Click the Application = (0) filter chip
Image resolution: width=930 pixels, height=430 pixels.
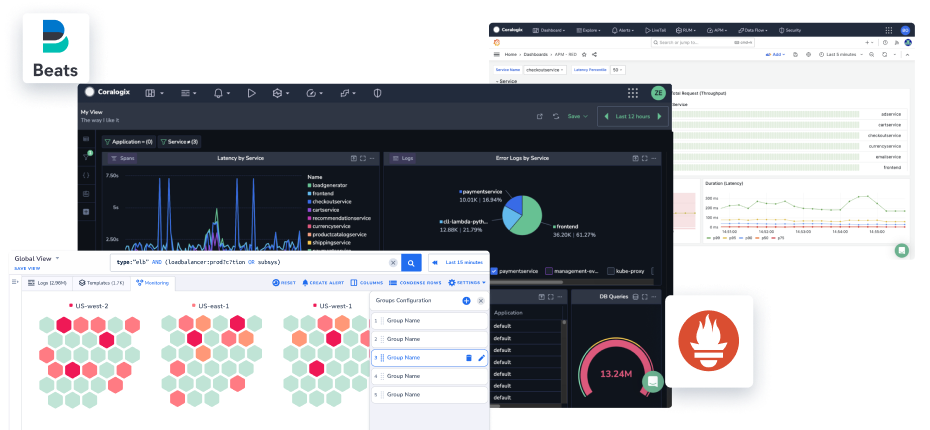point(129,142)
